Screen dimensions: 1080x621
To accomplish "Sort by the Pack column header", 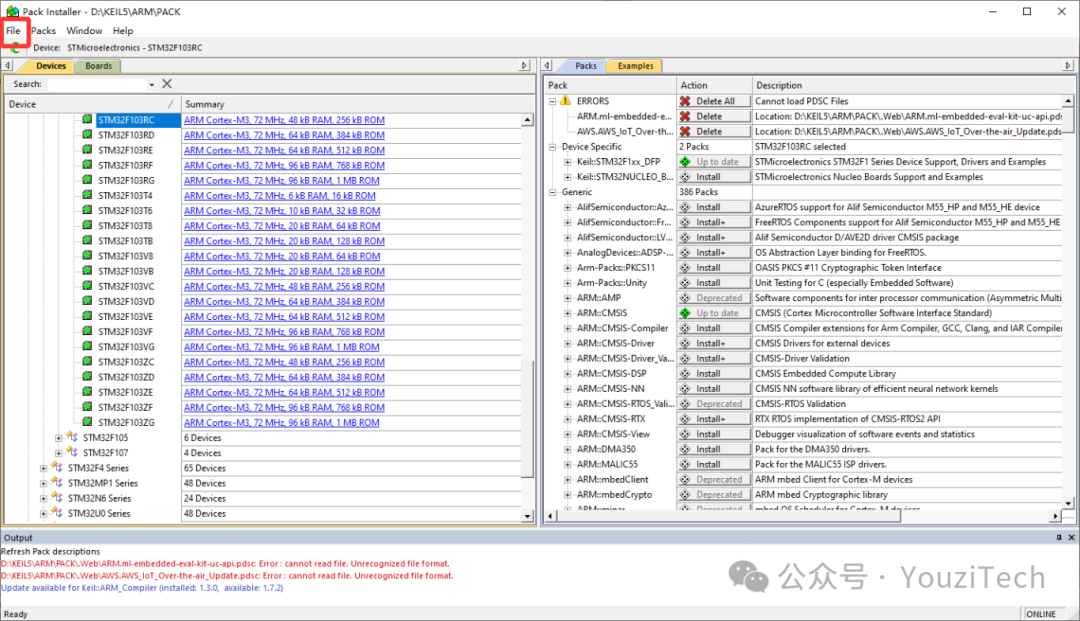I will click(x=610, y=85).
